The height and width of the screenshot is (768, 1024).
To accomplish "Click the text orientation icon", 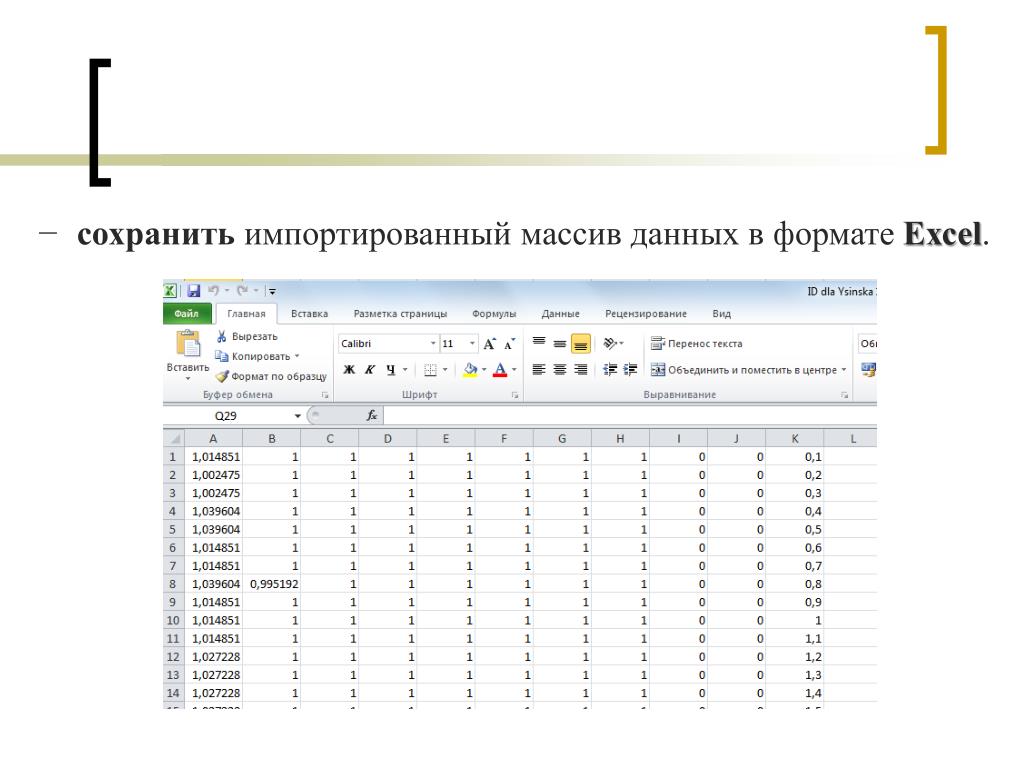I will coord(611,343).
